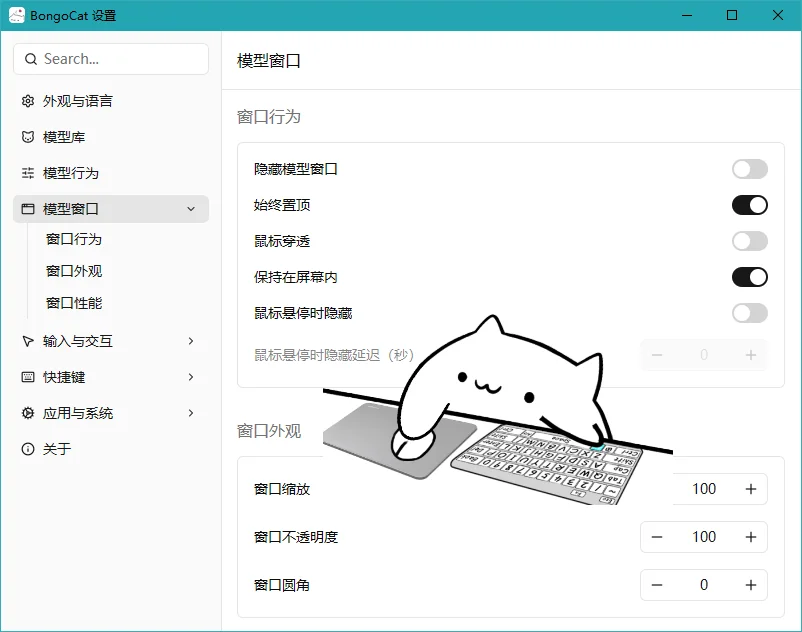Image resolution: width=802 pixels, height=632 pixels.
Task: Click the window icon beside 模型窗口
Action: [28, 209]
